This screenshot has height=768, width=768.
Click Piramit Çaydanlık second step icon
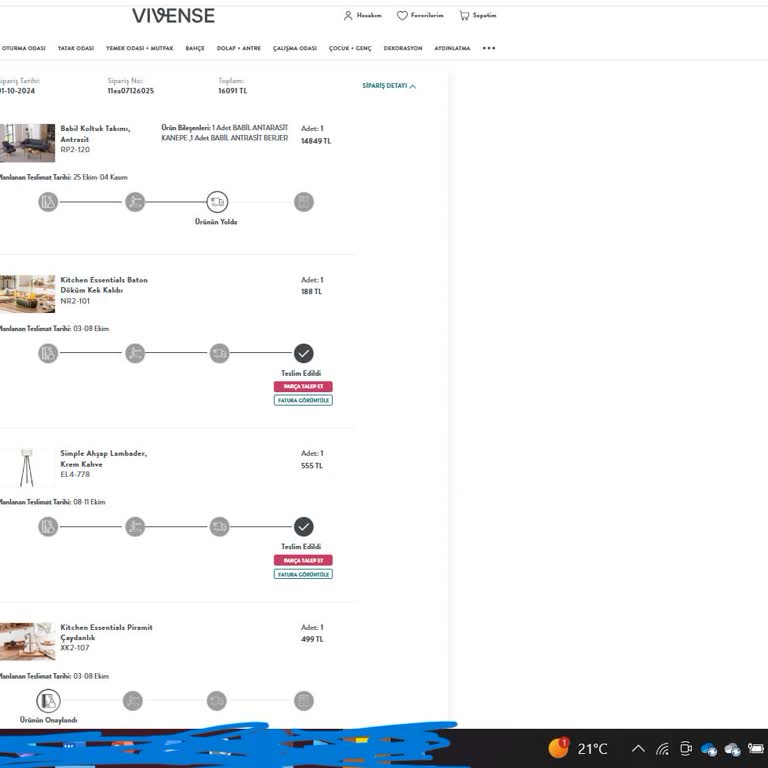(x=133, y=701)
